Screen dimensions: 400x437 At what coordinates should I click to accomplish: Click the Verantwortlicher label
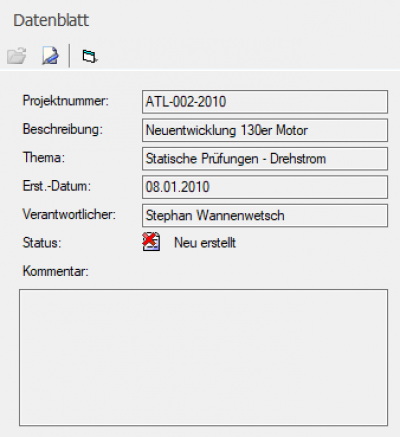(x=69, y=215)
